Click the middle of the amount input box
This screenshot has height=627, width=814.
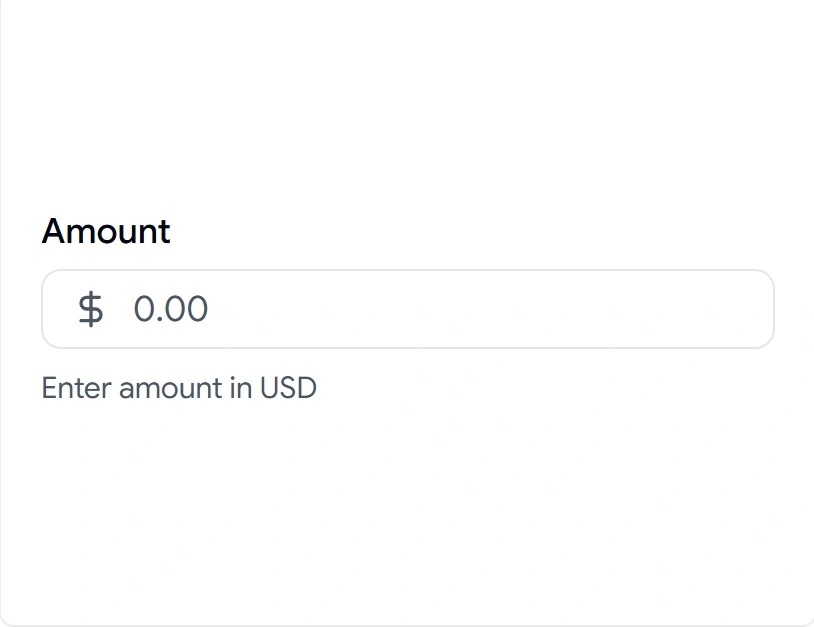(x=408, y=309)
